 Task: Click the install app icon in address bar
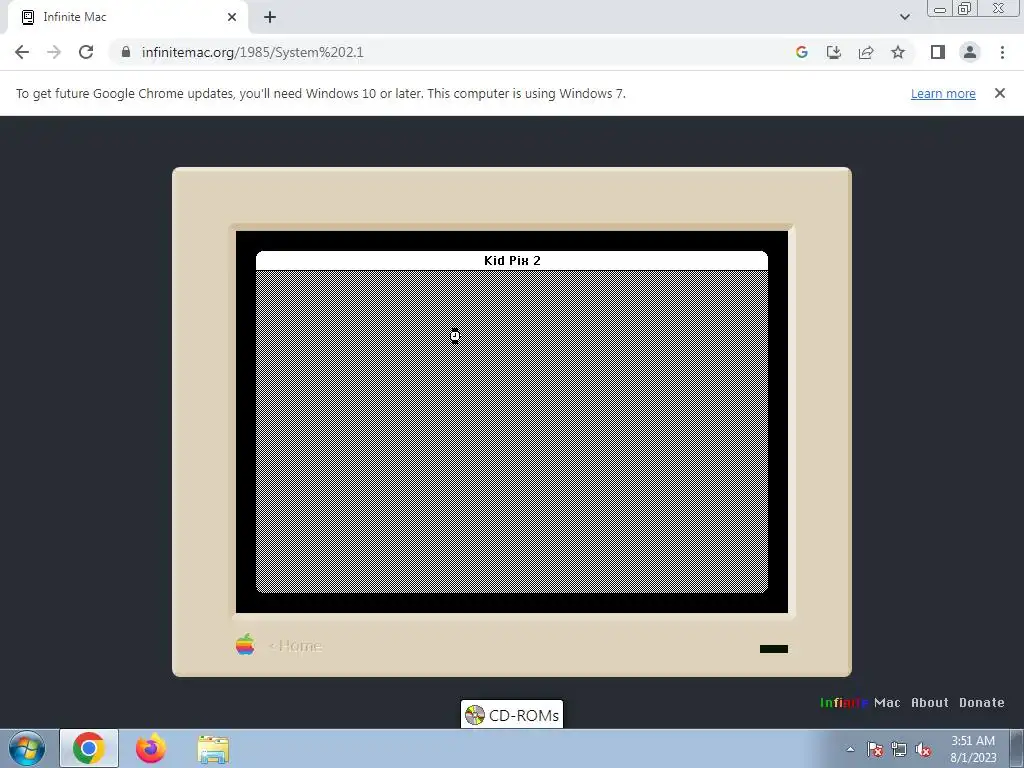pyautogui.click(x=834, y=52)
